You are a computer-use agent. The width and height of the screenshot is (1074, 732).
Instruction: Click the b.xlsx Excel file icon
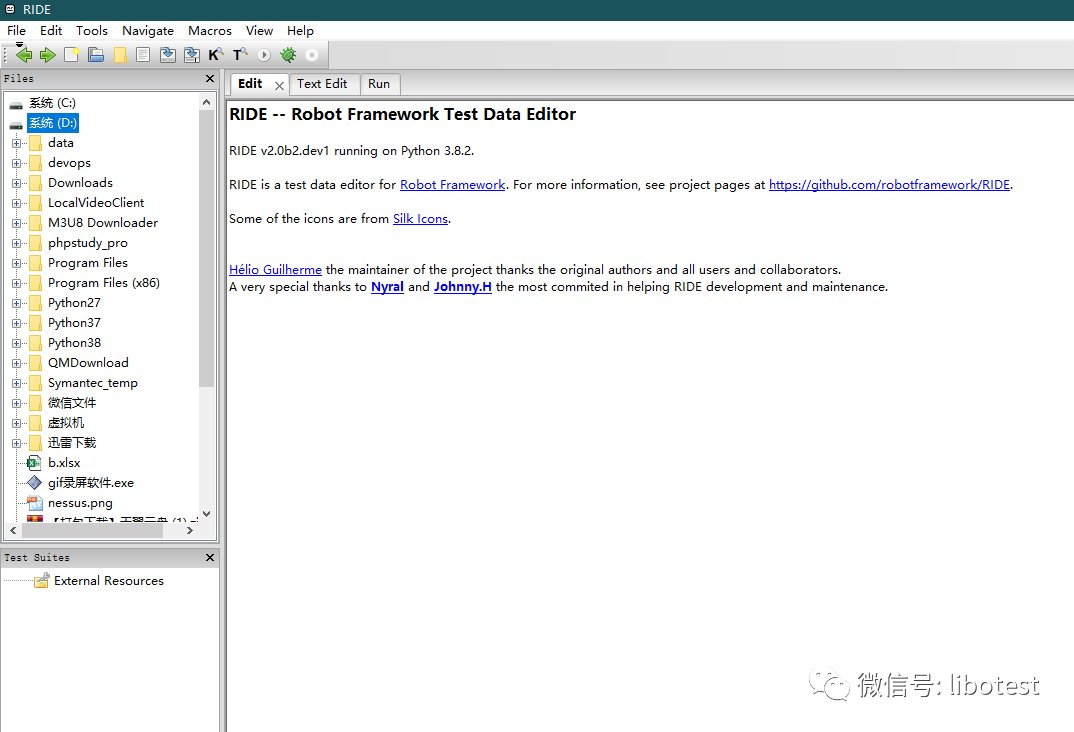click(34, 463)
